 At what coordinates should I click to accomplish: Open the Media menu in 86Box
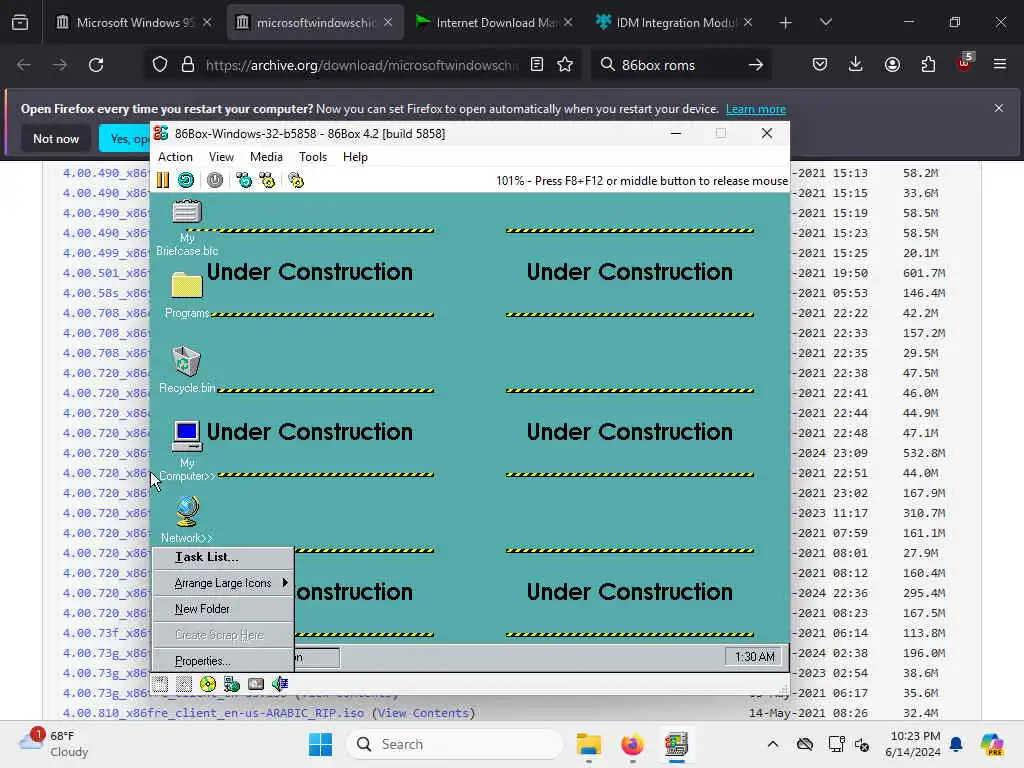[x=266, y=157]
